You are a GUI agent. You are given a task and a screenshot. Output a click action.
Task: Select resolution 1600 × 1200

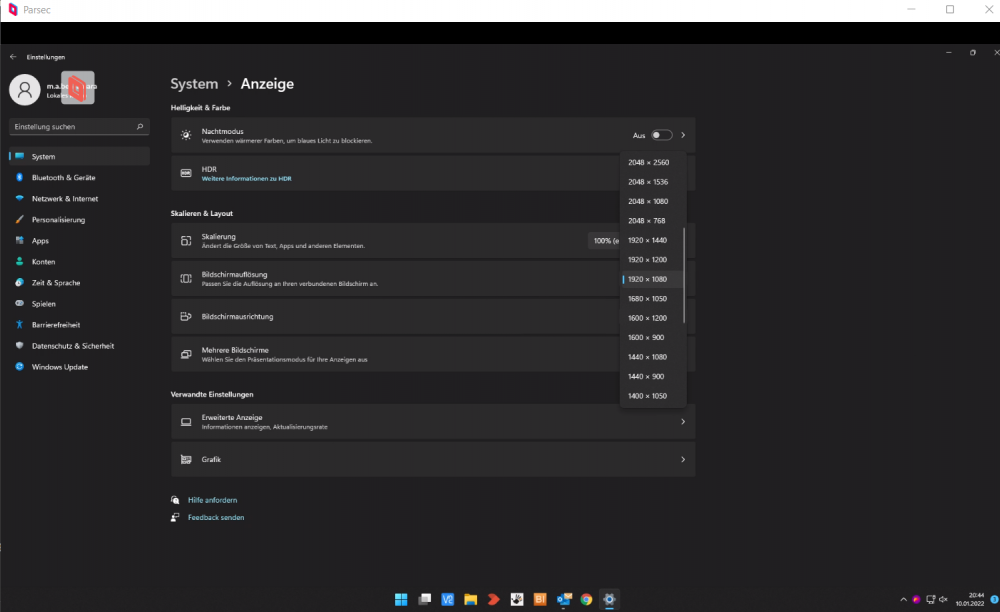click(652, 318)
